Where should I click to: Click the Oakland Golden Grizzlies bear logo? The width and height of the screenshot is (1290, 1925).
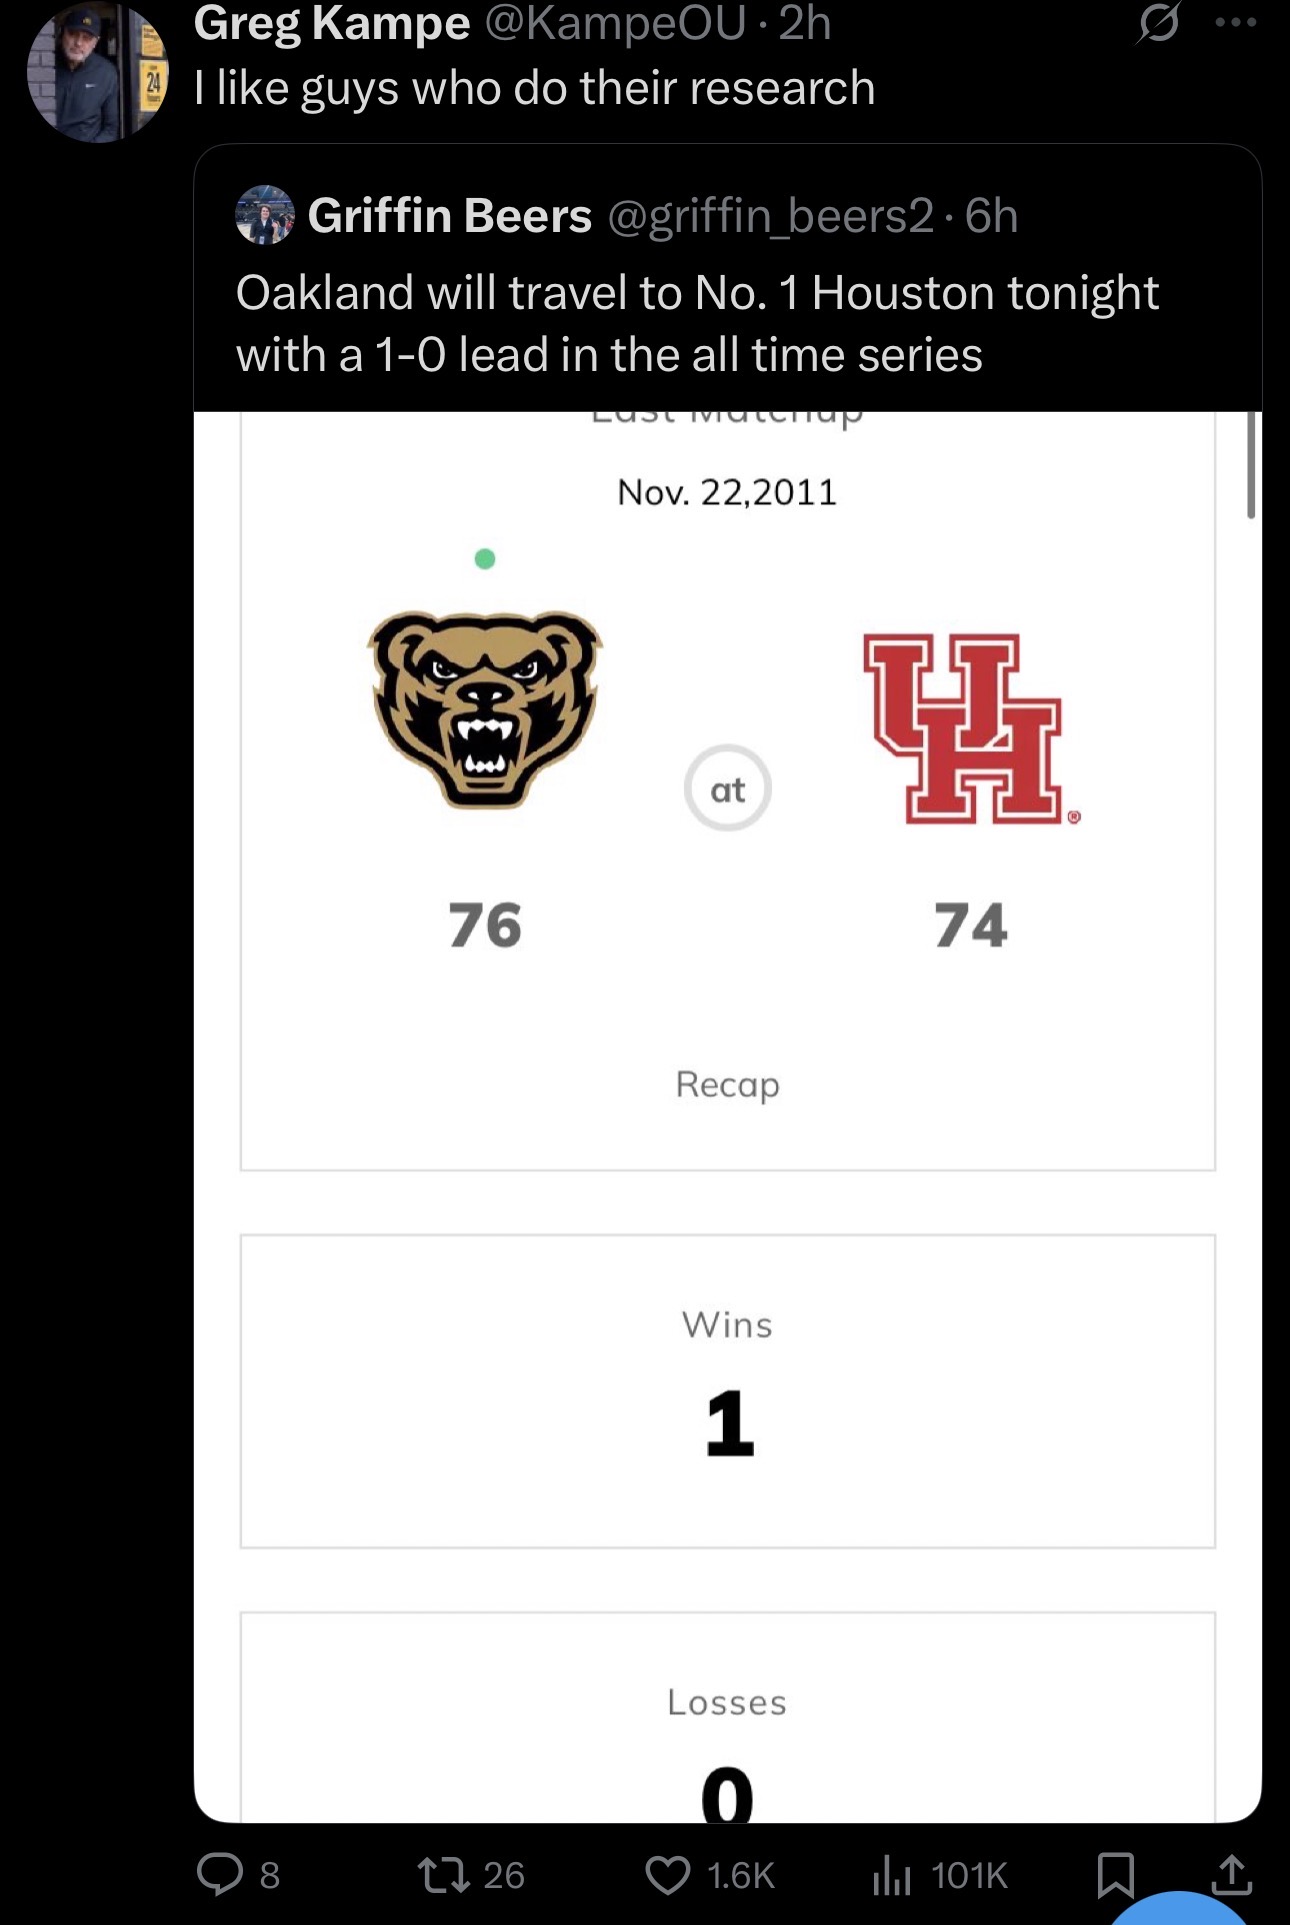(485, 707)
